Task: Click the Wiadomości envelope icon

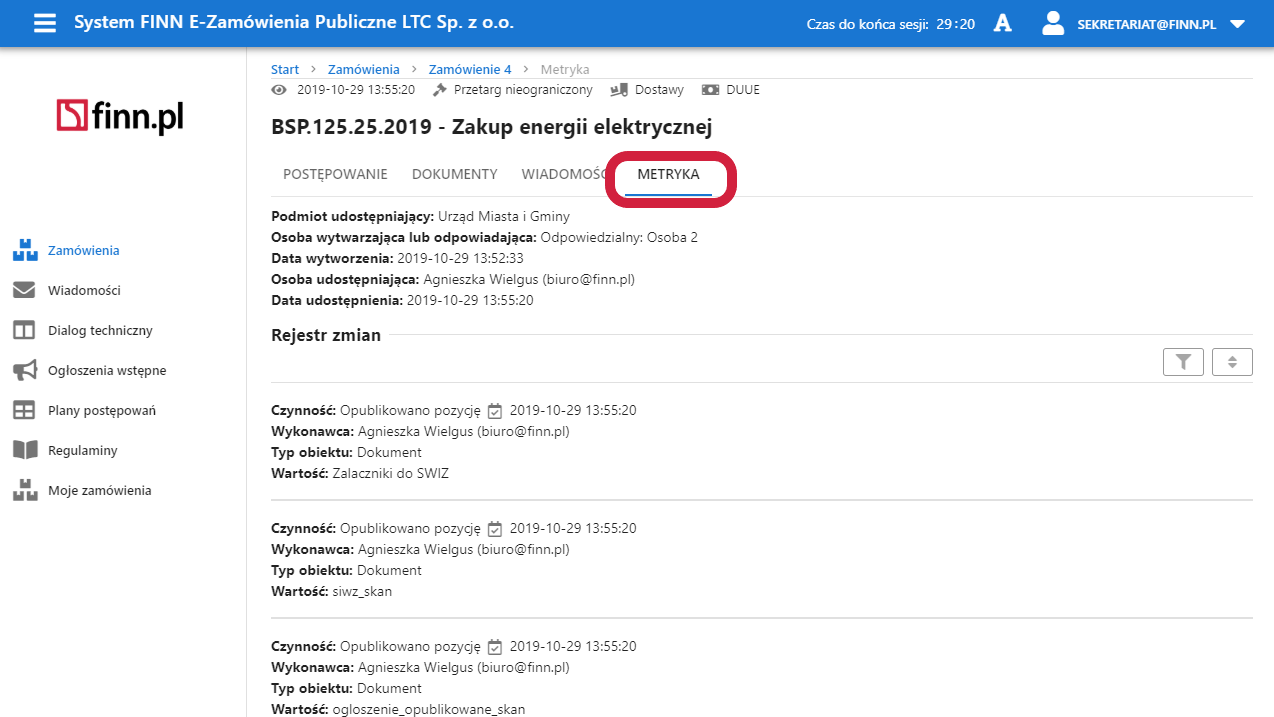Action: point(24,291)
